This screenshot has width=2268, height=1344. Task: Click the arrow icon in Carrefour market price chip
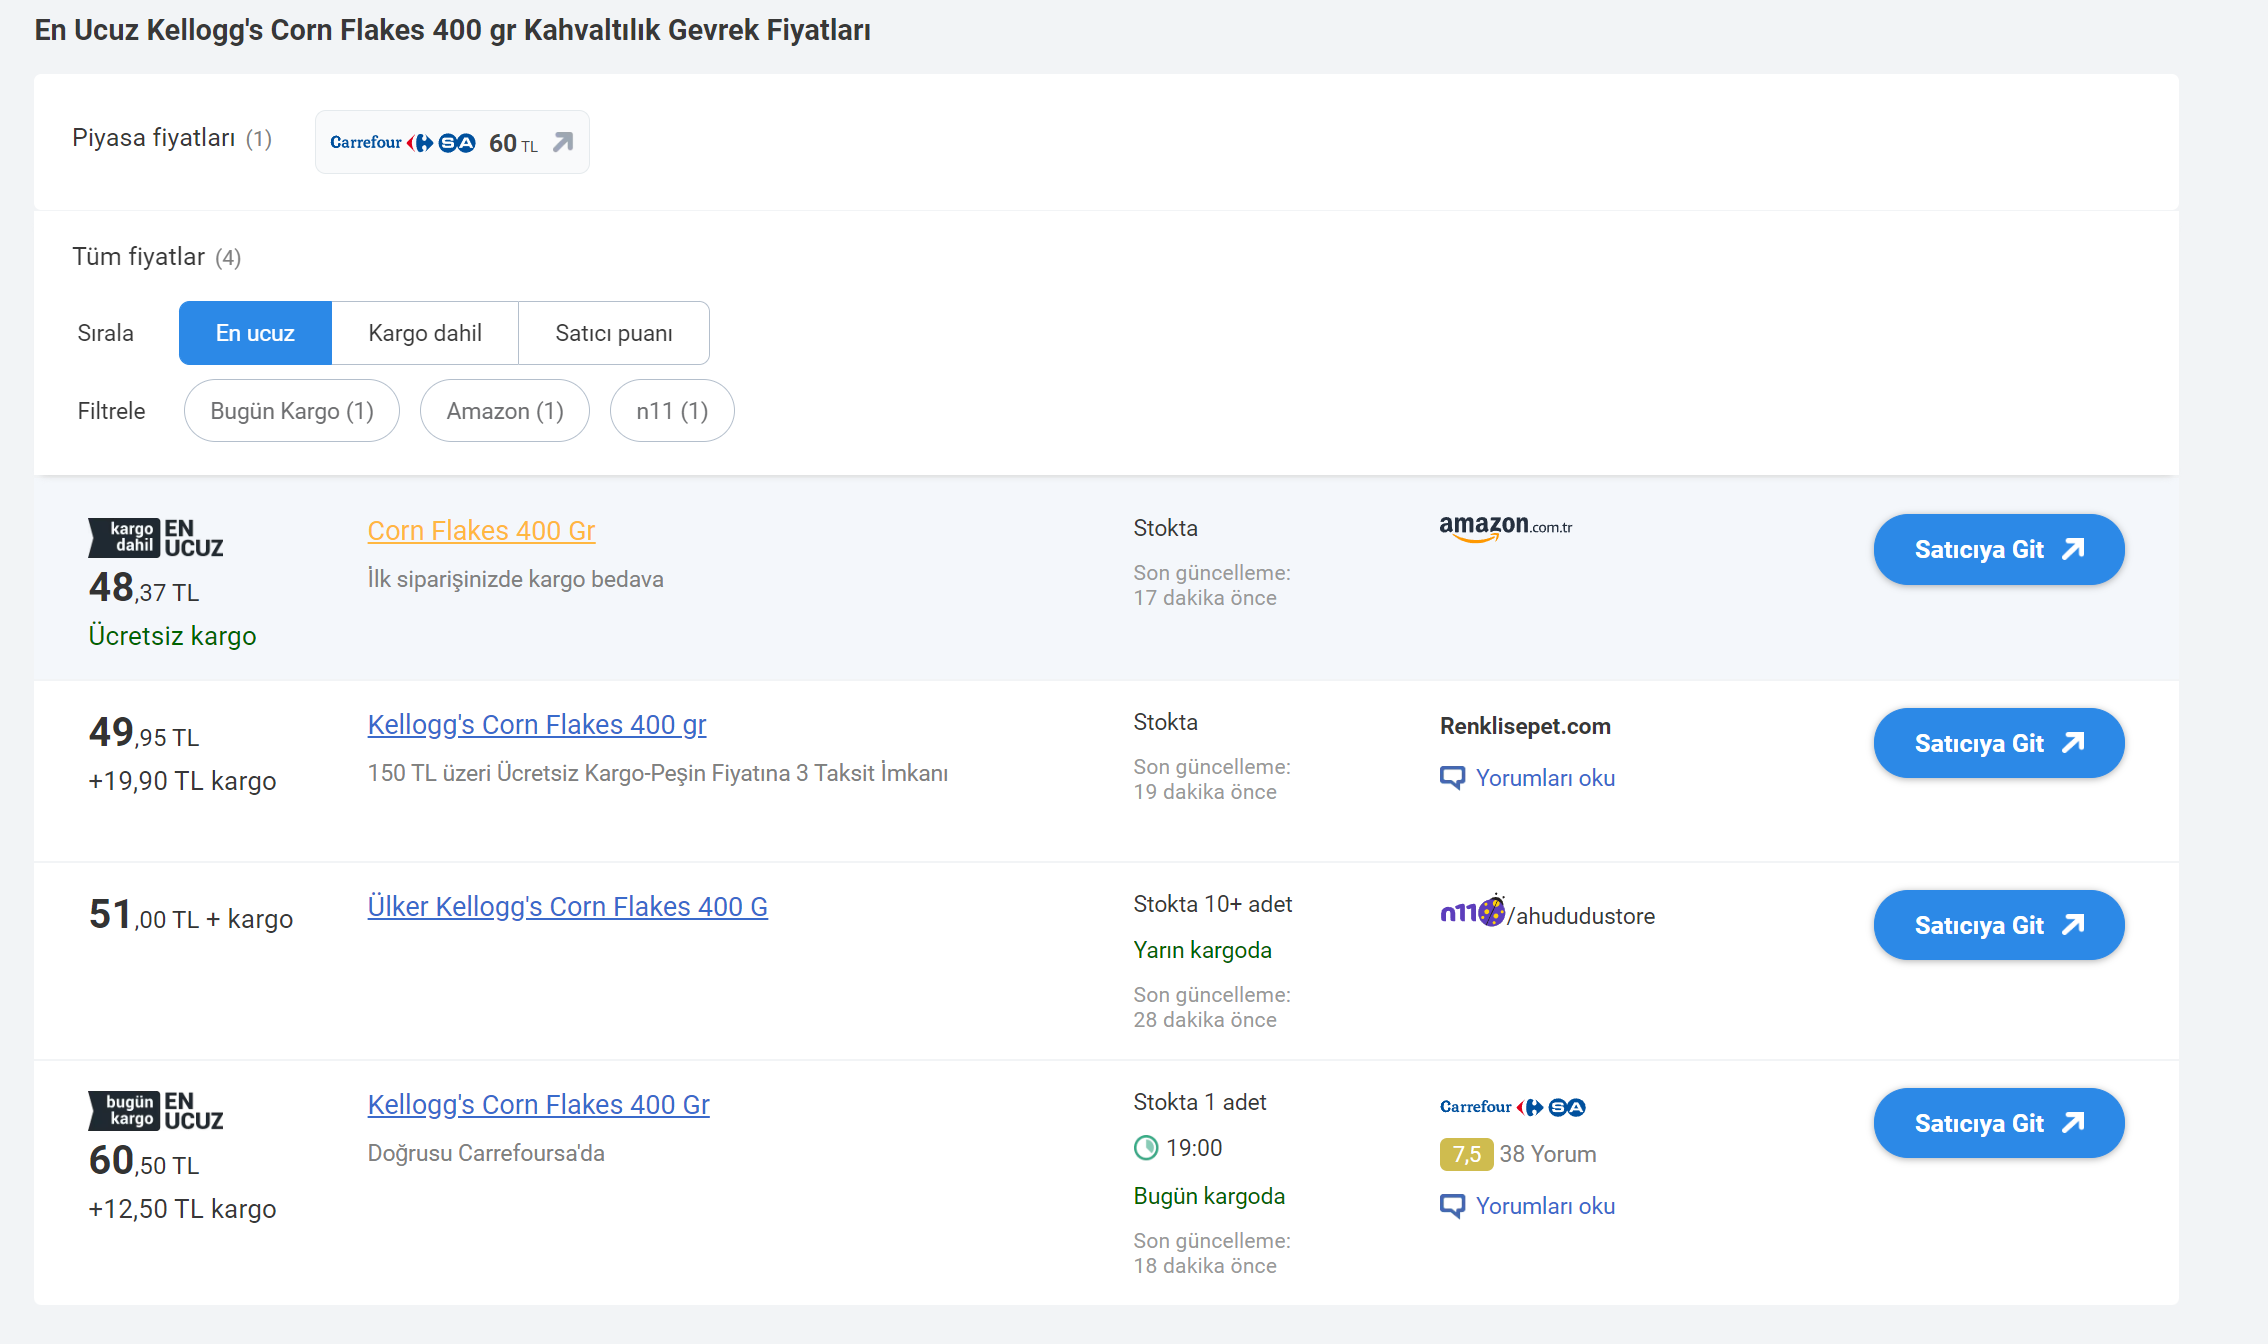(x=563, y=142)
